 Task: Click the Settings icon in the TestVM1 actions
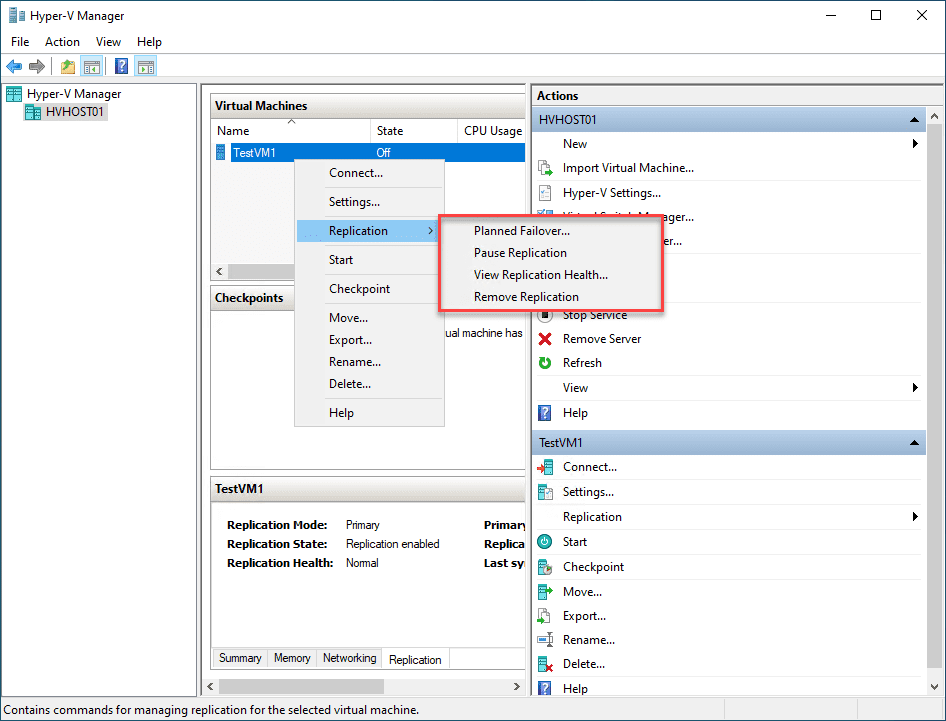[x=545, y=492]
